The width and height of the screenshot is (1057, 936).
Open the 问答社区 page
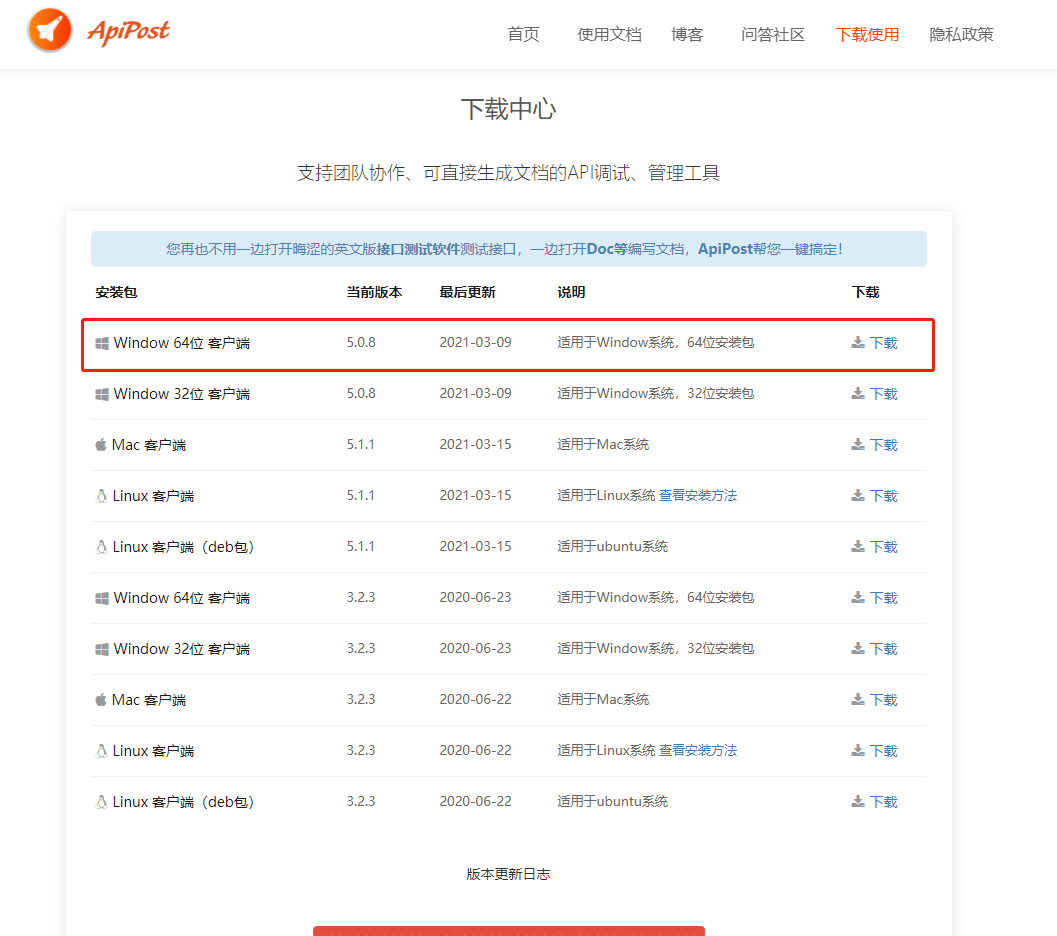772,33
